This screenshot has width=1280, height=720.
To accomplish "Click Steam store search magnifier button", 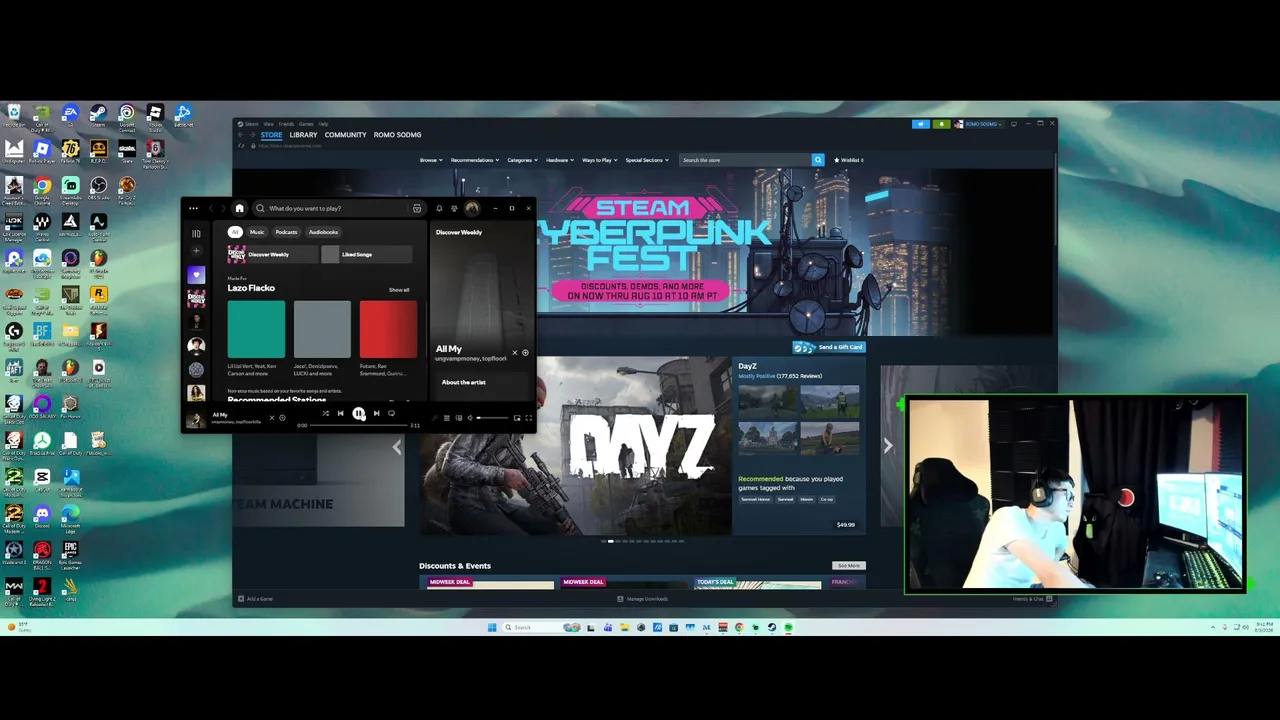I will tap(818, 160).
